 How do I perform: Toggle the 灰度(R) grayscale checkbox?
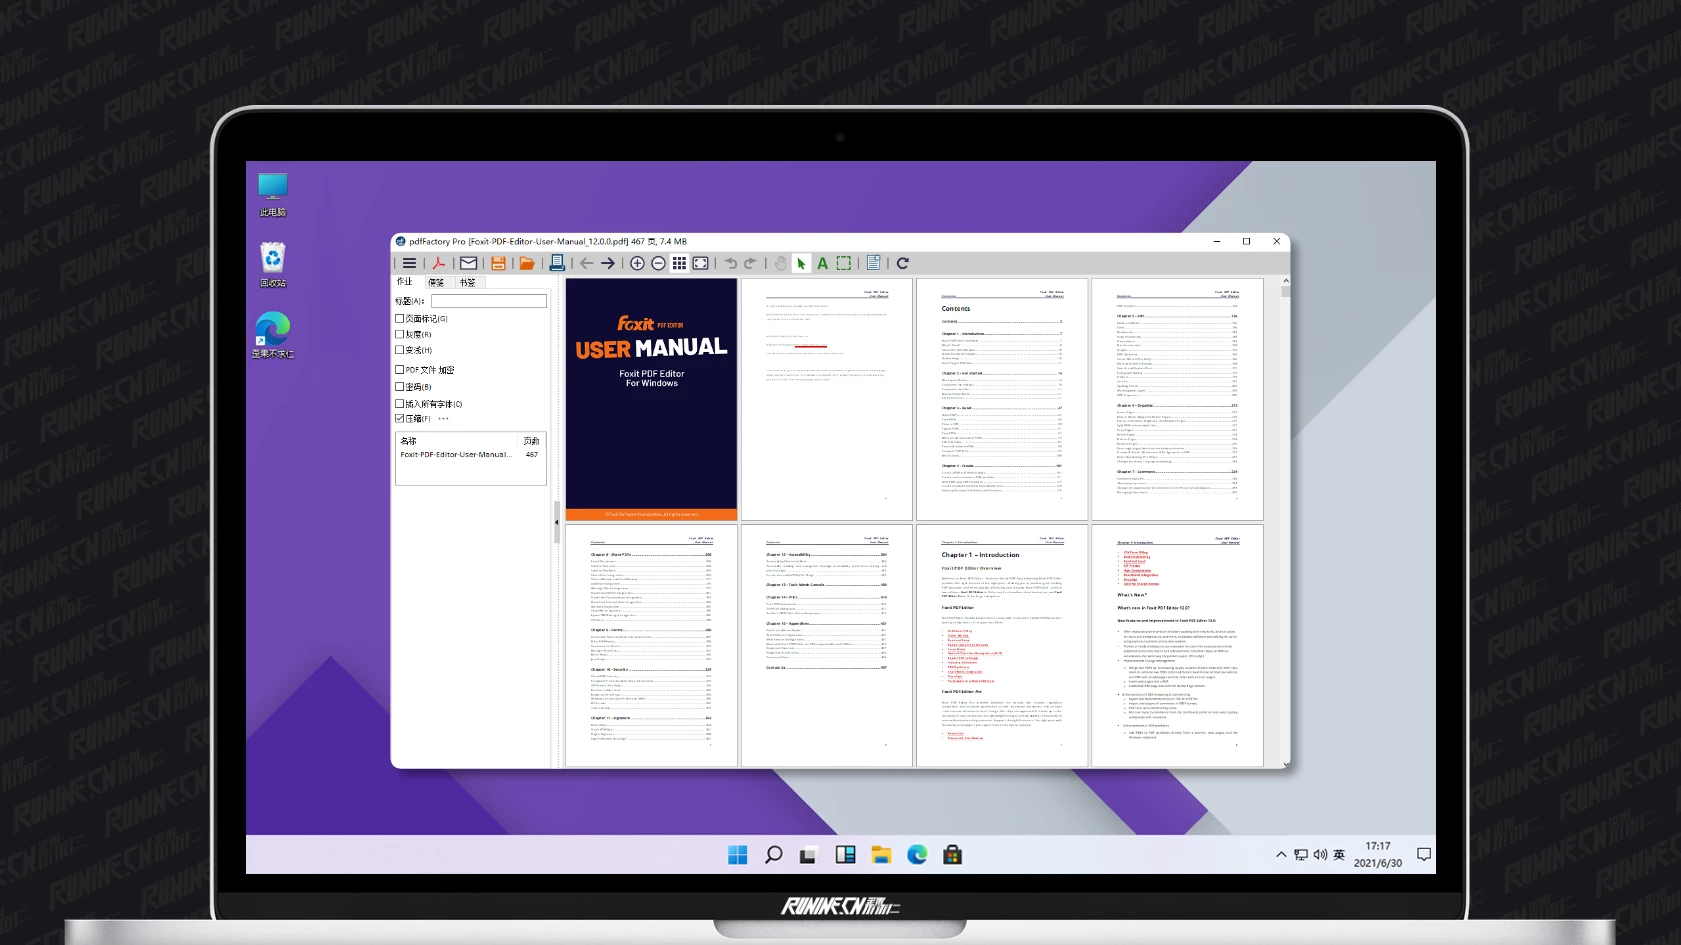click(400, 334)
